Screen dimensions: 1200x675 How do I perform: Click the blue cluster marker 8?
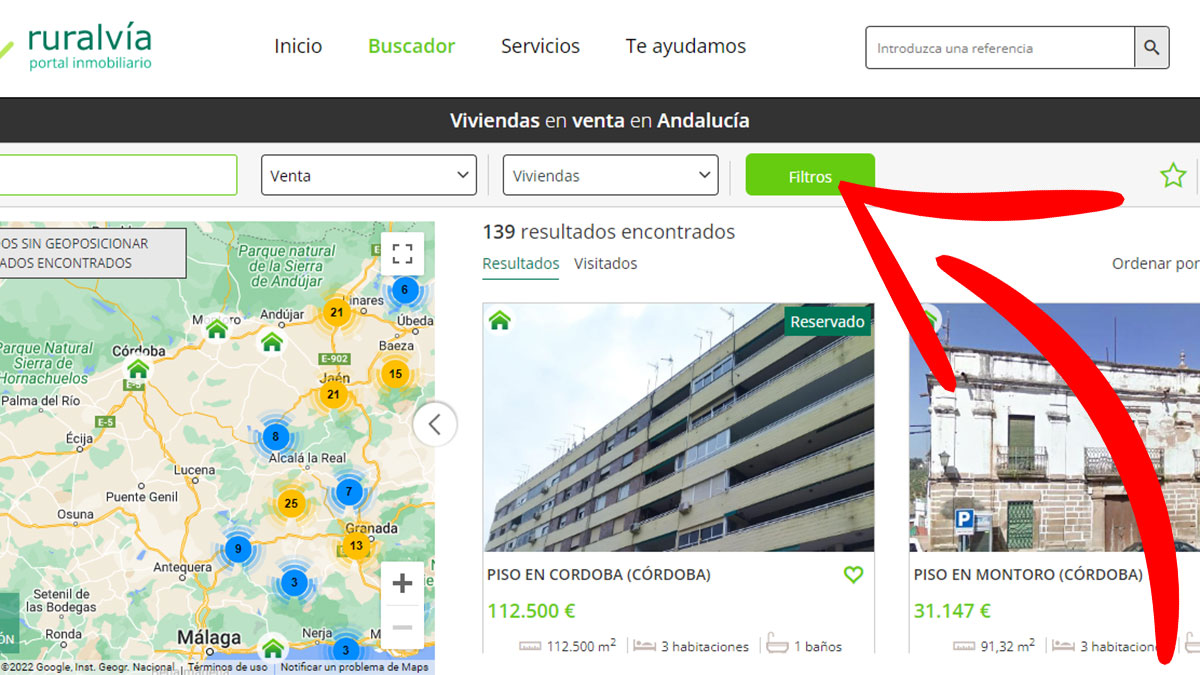[x=275, y=437]
